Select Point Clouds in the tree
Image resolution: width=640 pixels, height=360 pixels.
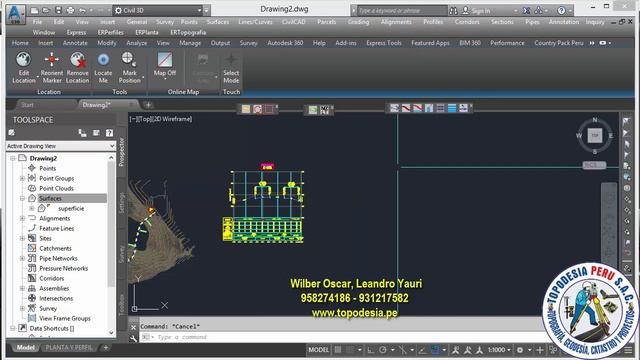pyautogui.click(x=56, y=188)
